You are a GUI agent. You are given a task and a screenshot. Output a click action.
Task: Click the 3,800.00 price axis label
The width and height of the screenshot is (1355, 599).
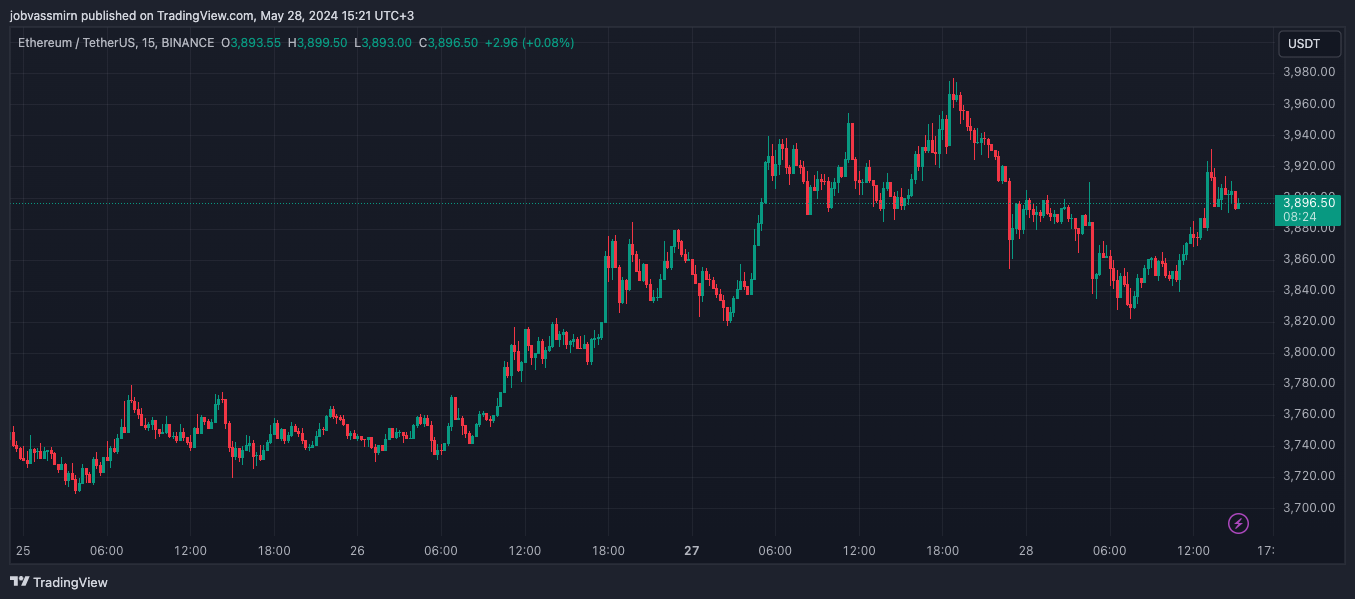click(x=1309, y=352)
